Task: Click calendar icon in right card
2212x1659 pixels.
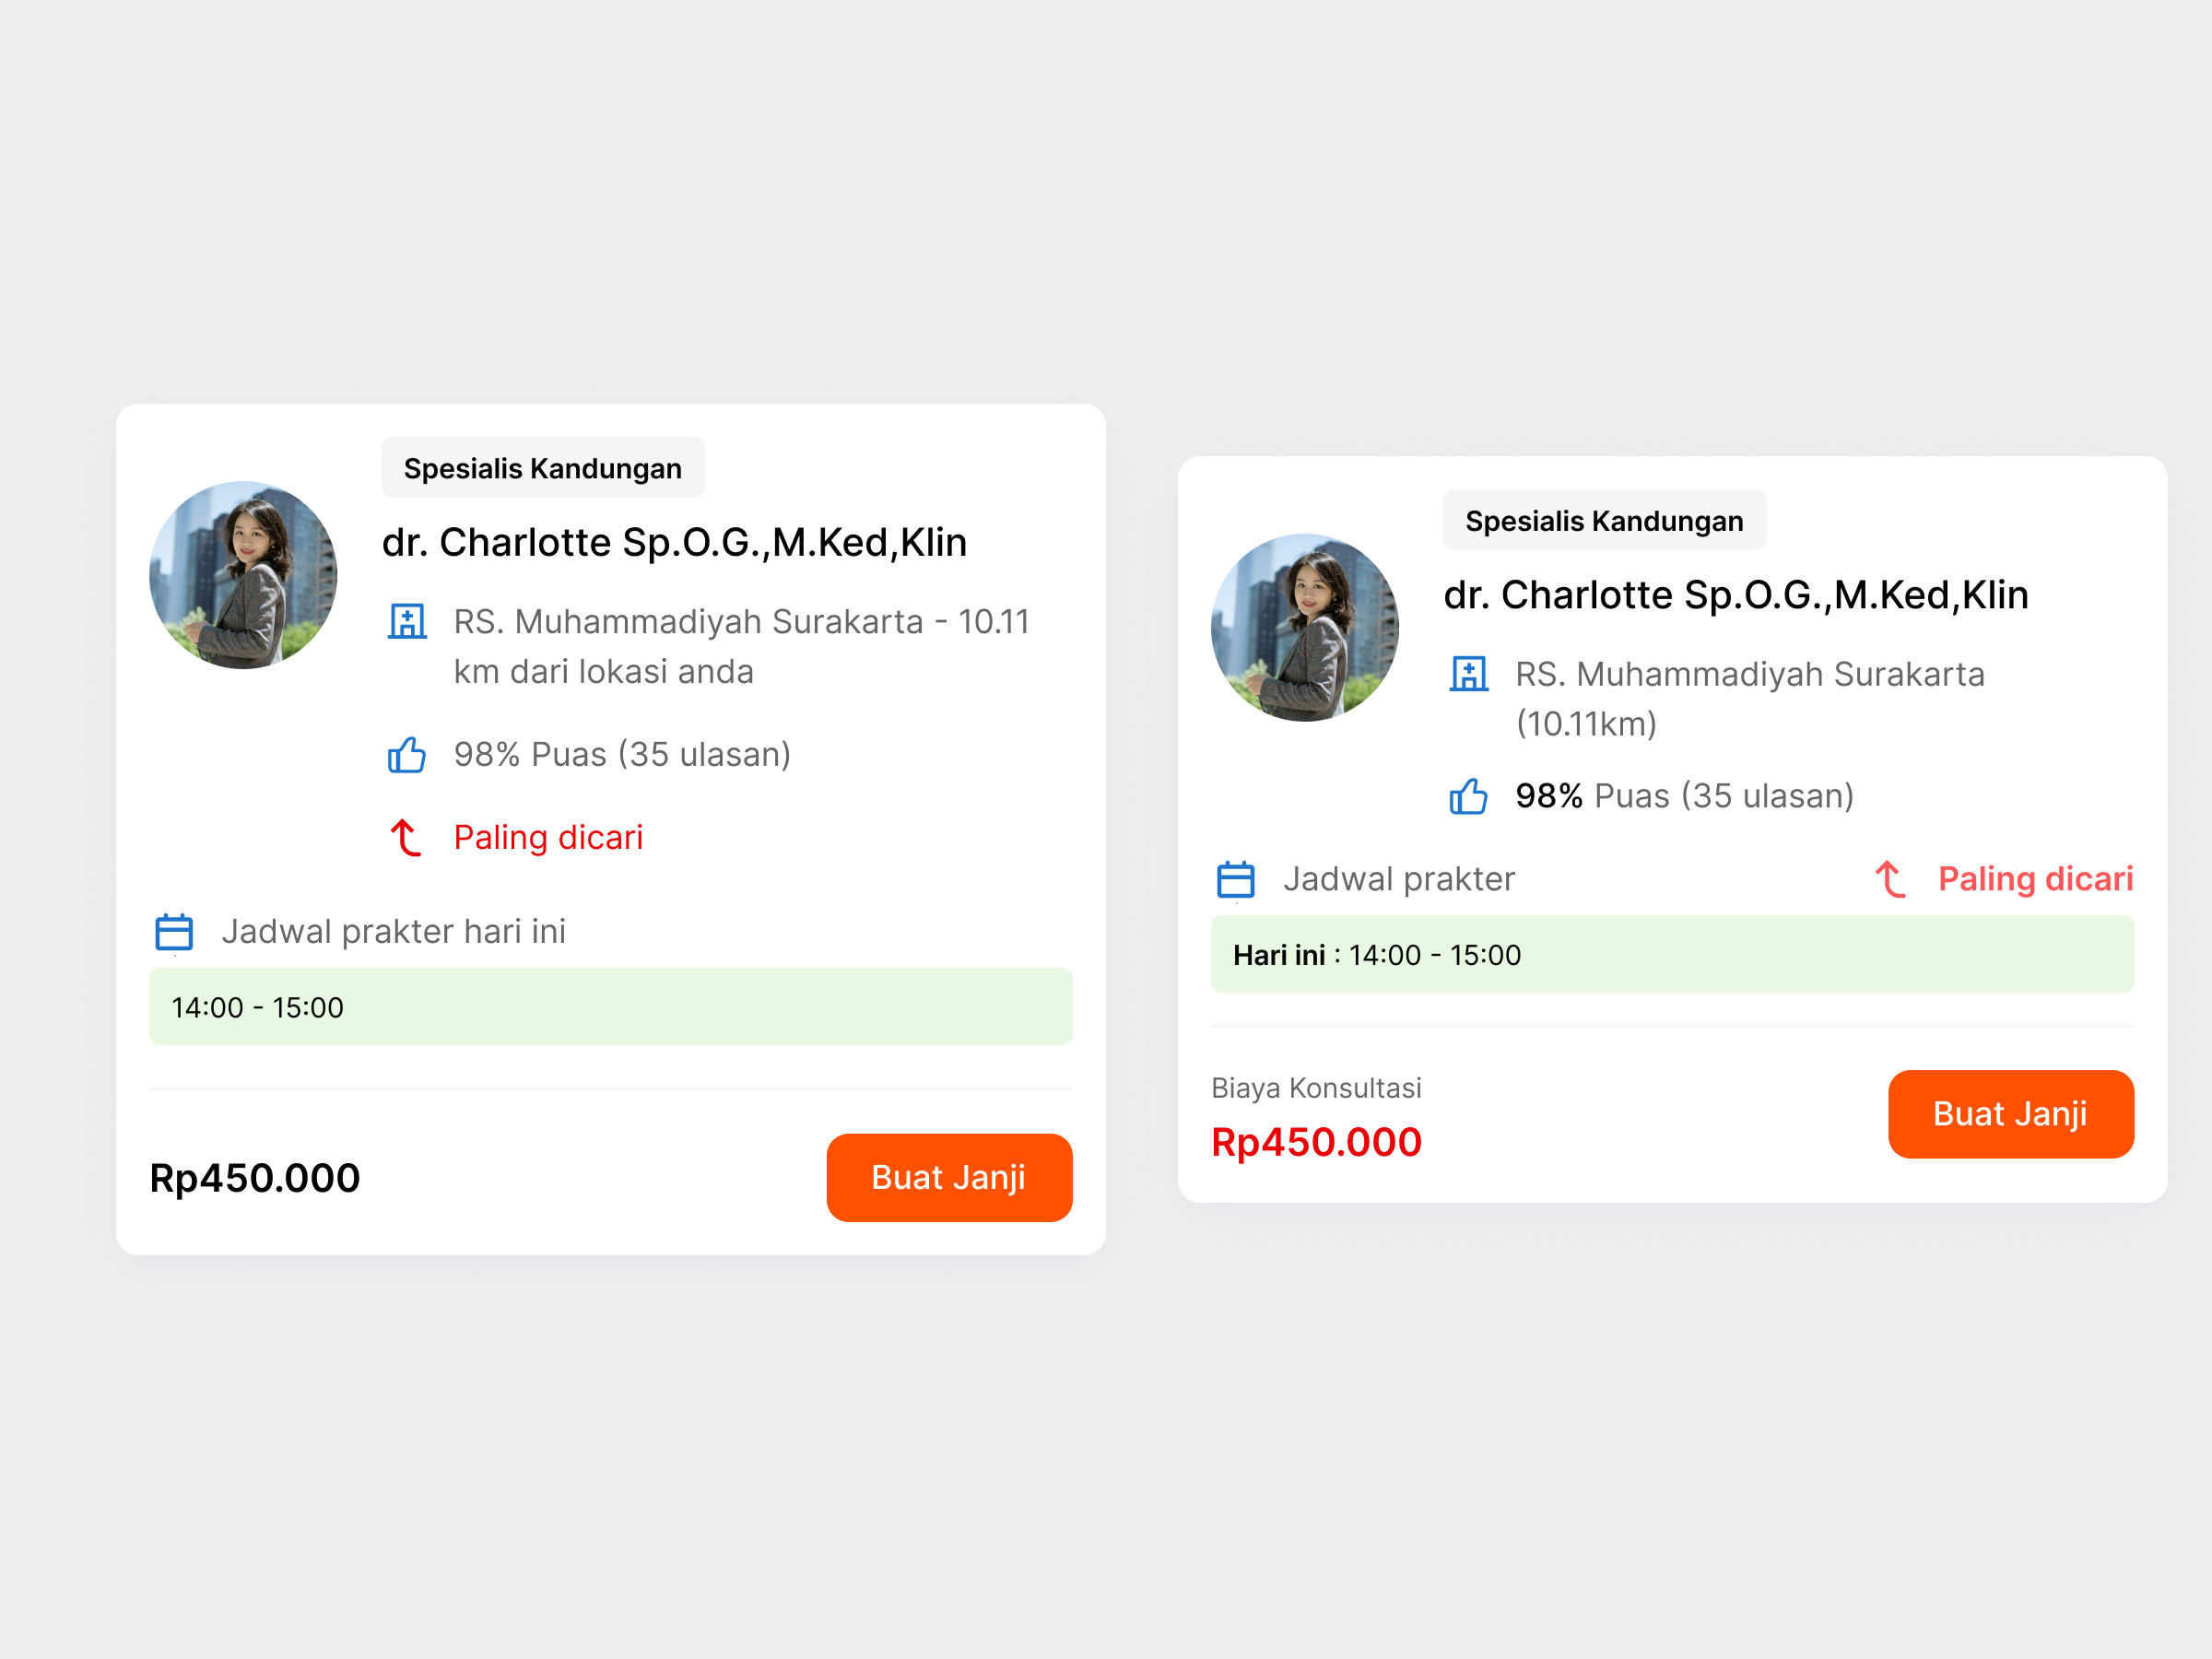Action: tap(1235, 880)
